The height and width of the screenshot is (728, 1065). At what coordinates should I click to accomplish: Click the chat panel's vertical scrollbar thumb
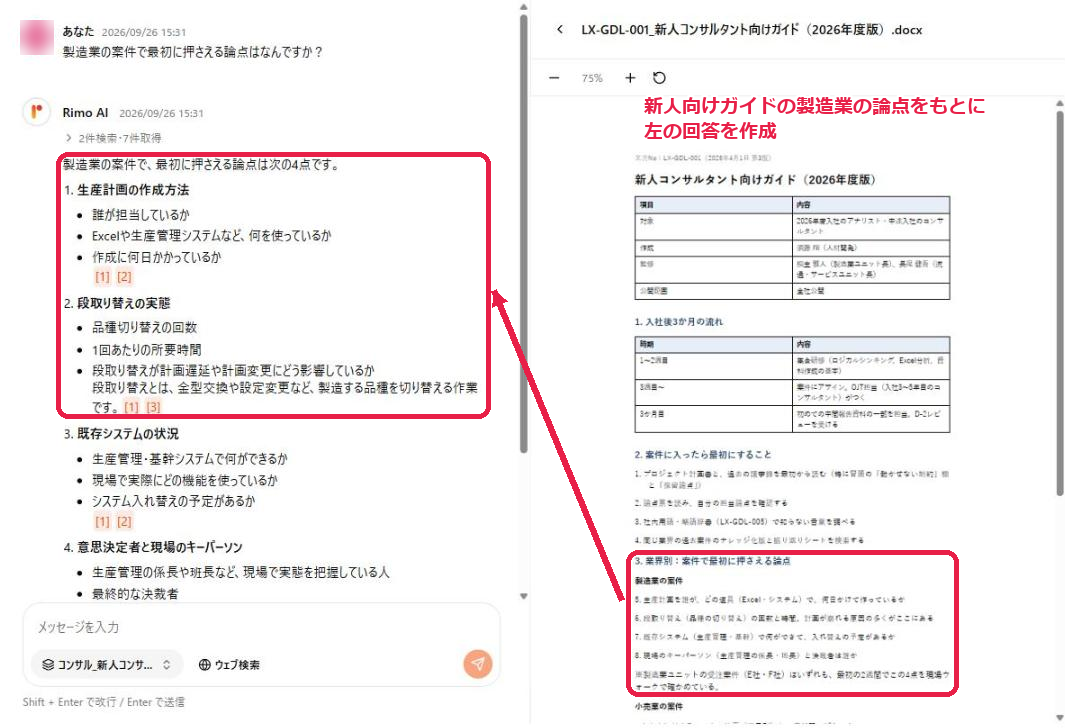(524, 233)
